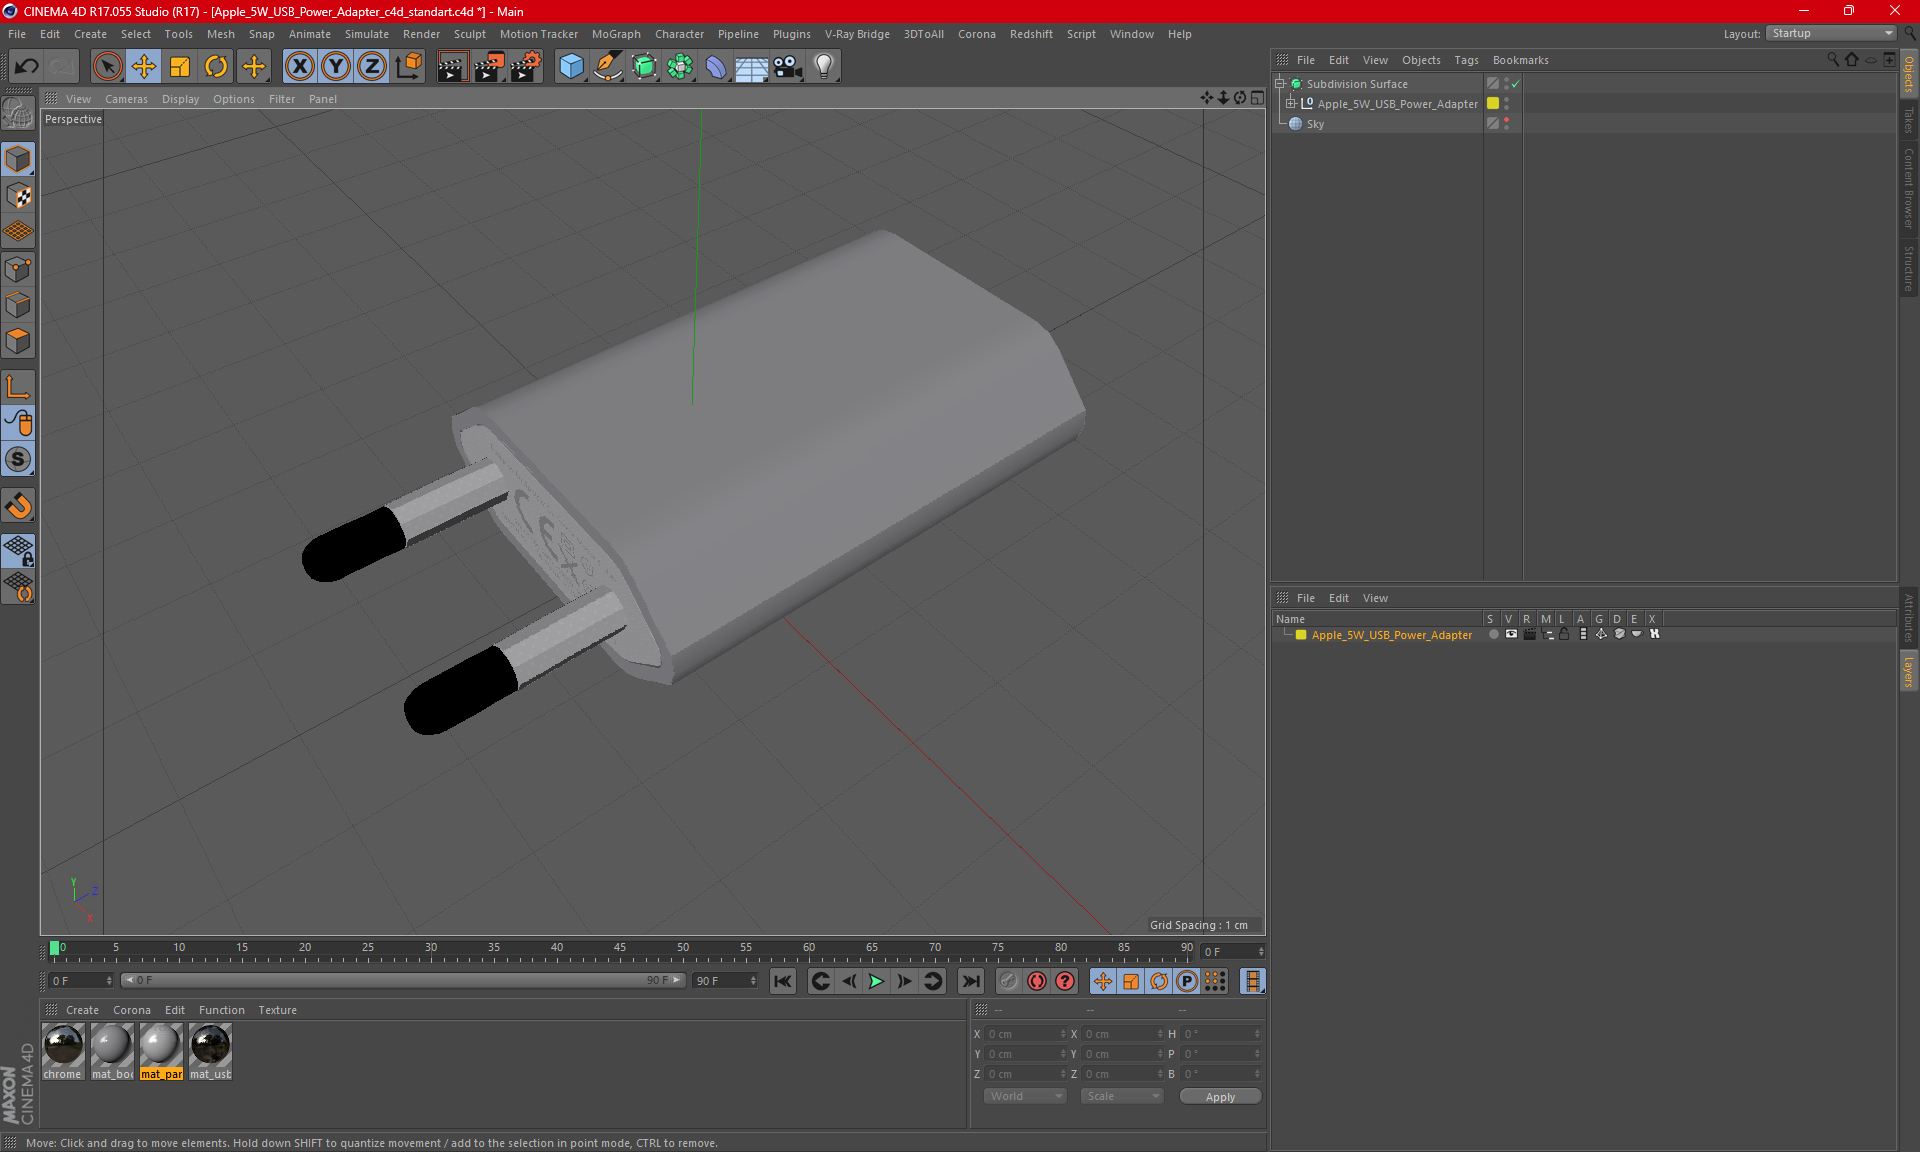Open Edit Render Settings icon
This screenshot has width=1920, height=1152.
point(526,67)
